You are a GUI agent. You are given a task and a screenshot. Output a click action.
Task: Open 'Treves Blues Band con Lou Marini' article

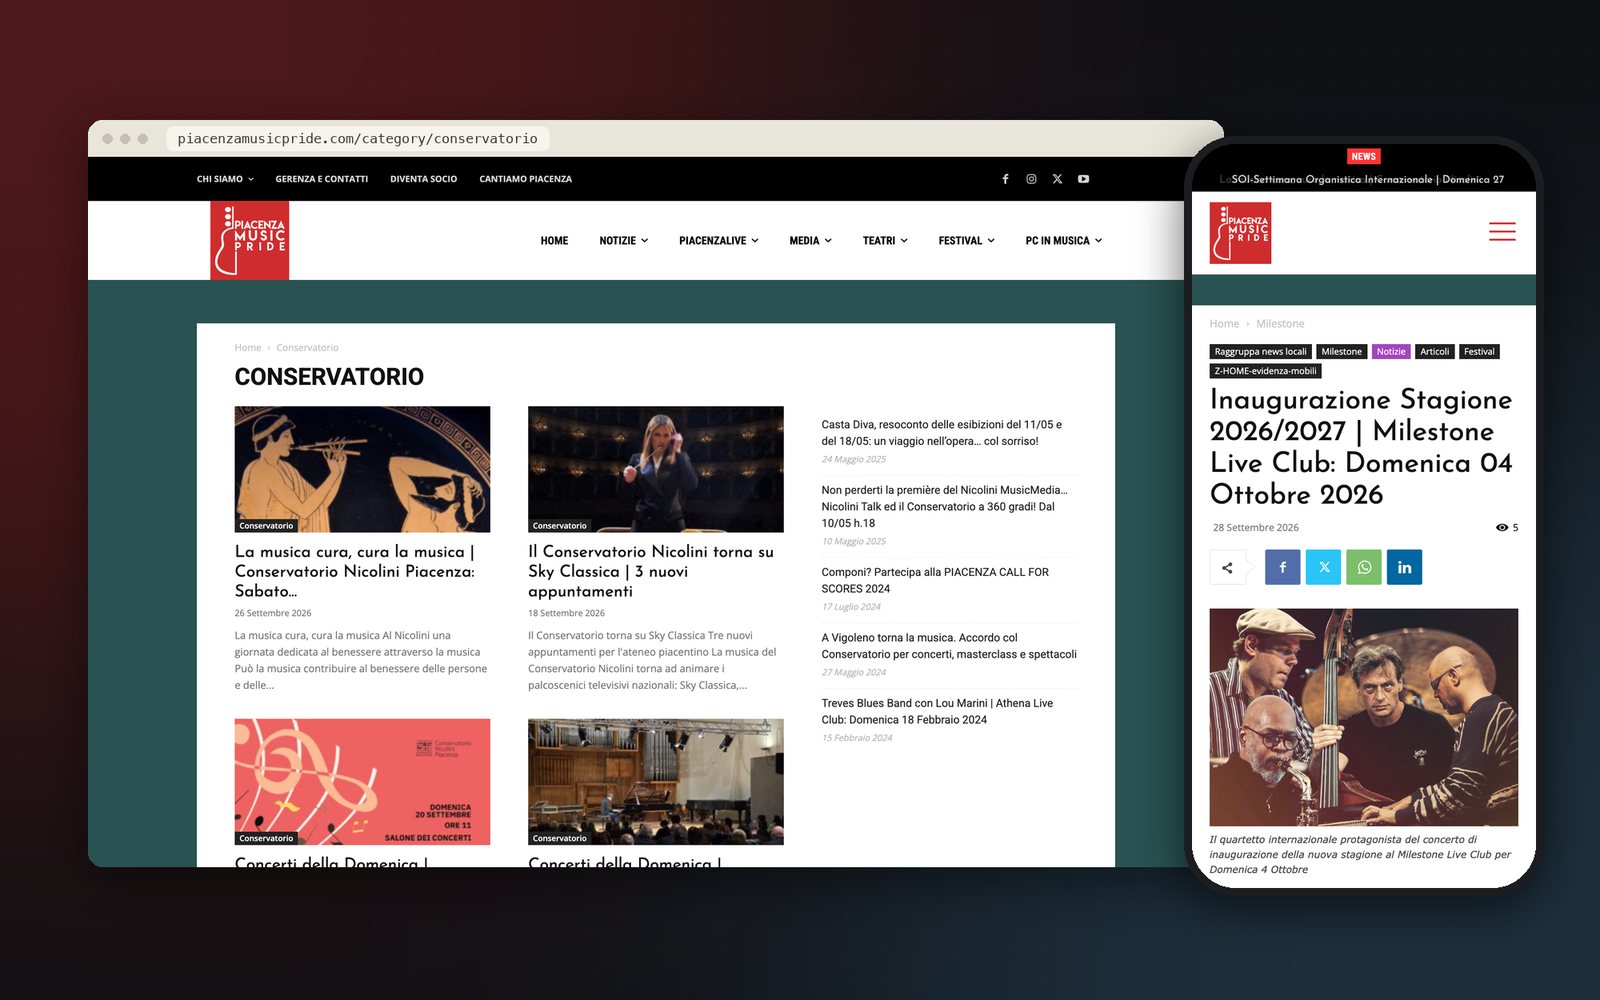point(937,711)
